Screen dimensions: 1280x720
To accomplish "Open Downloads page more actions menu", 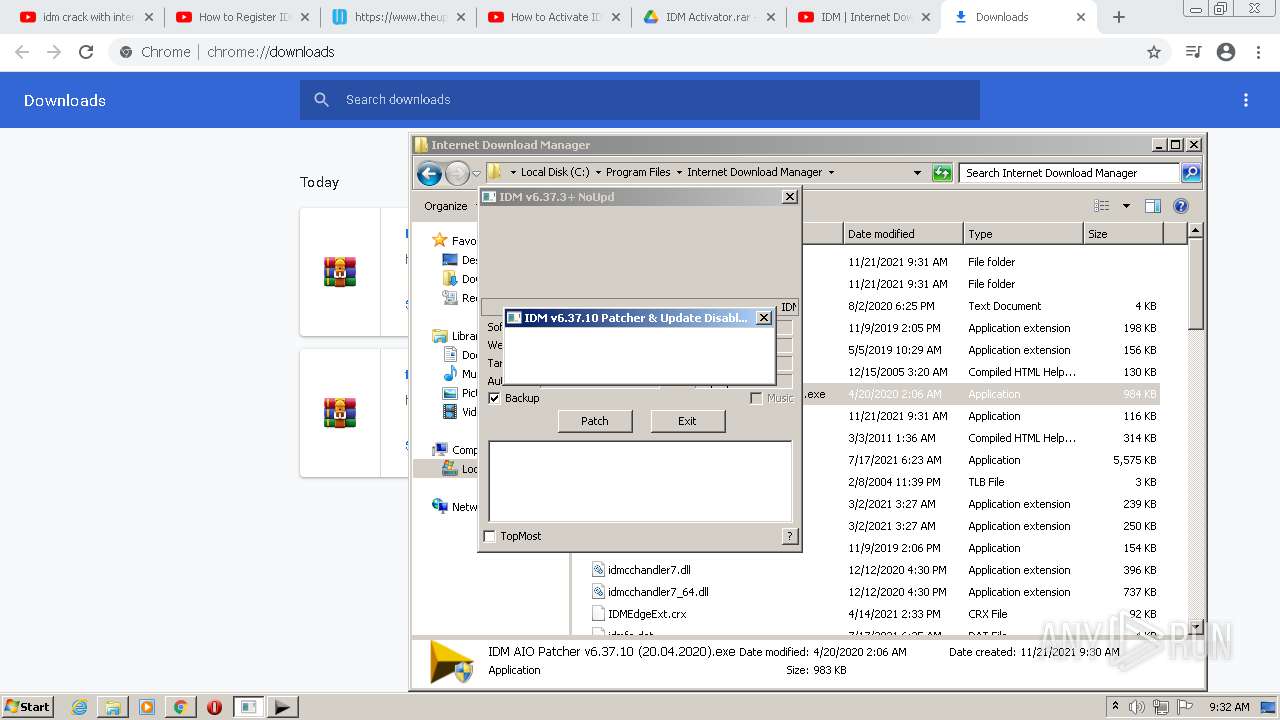I will [x=1246, y=100].
